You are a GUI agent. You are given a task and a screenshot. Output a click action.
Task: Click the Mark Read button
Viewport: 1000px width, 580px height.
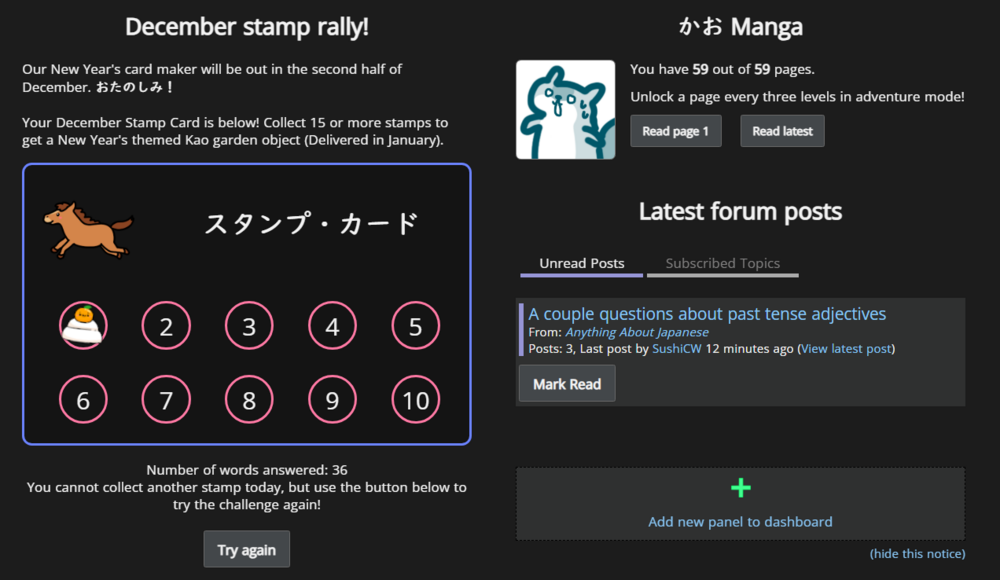566,383
